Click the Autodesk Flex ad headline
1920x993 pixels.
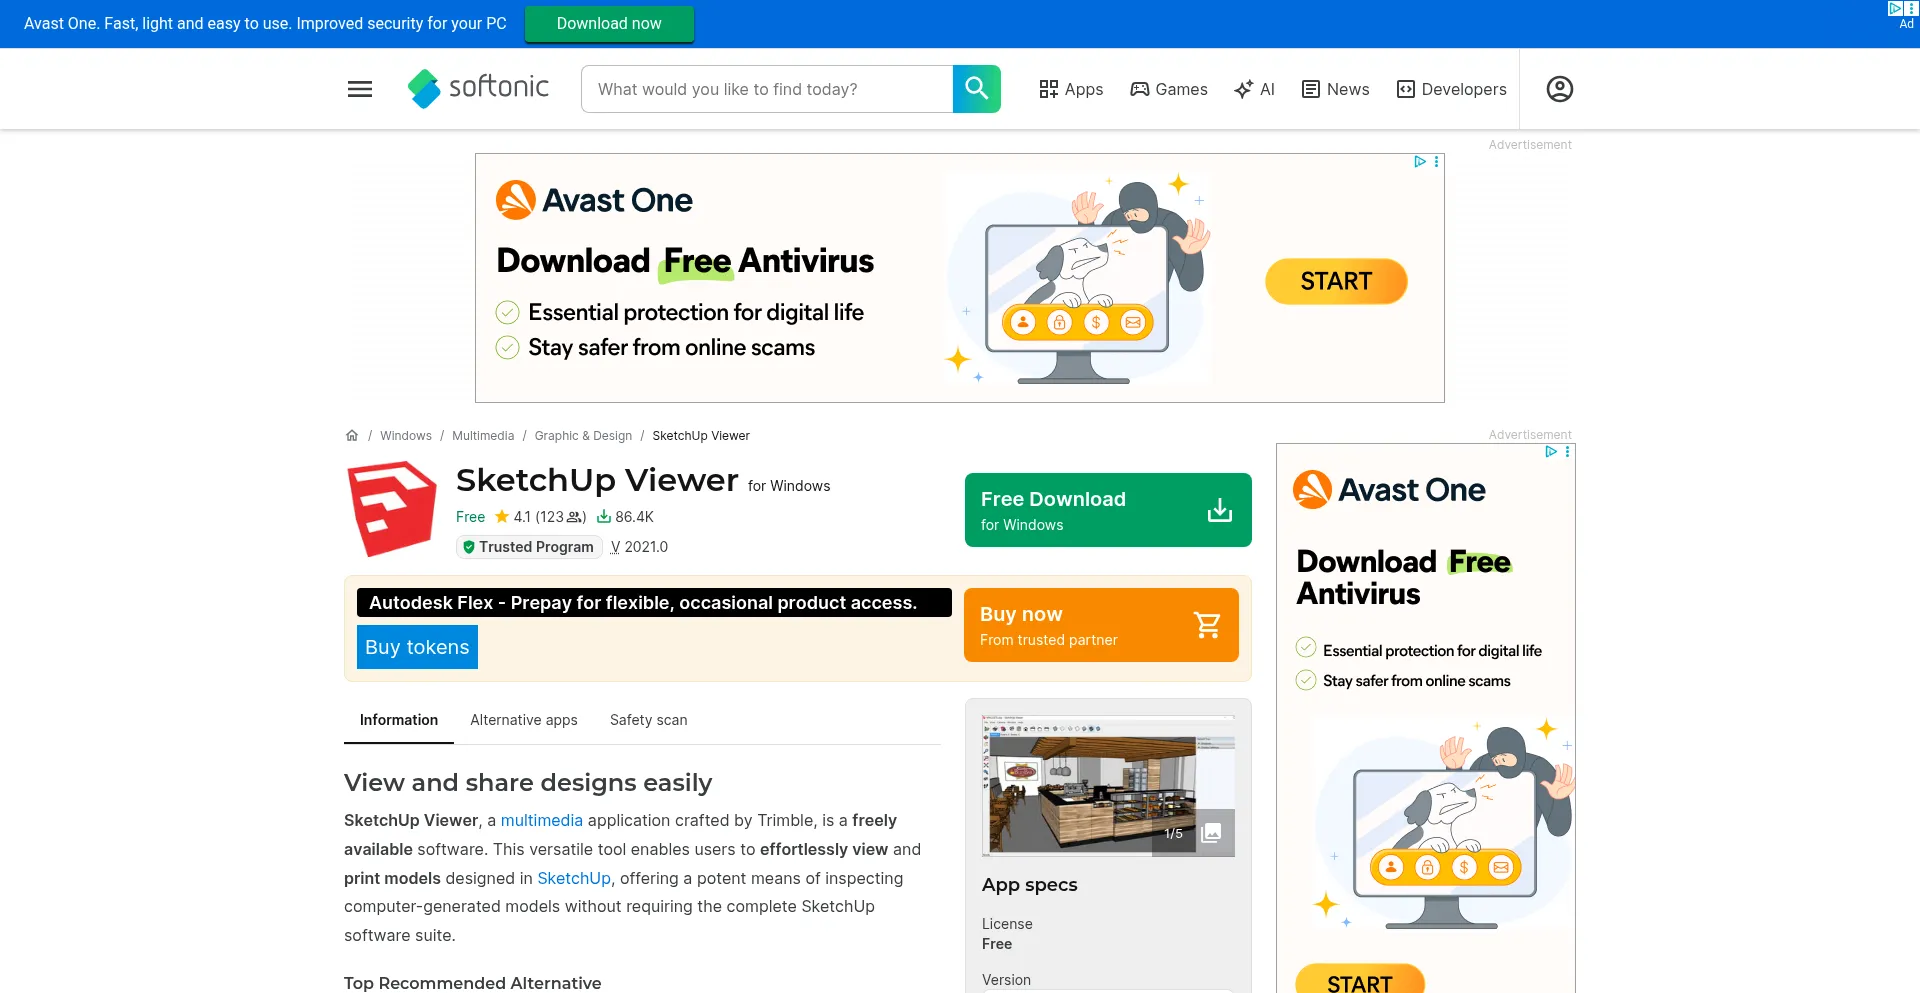[x=654, y=603]
